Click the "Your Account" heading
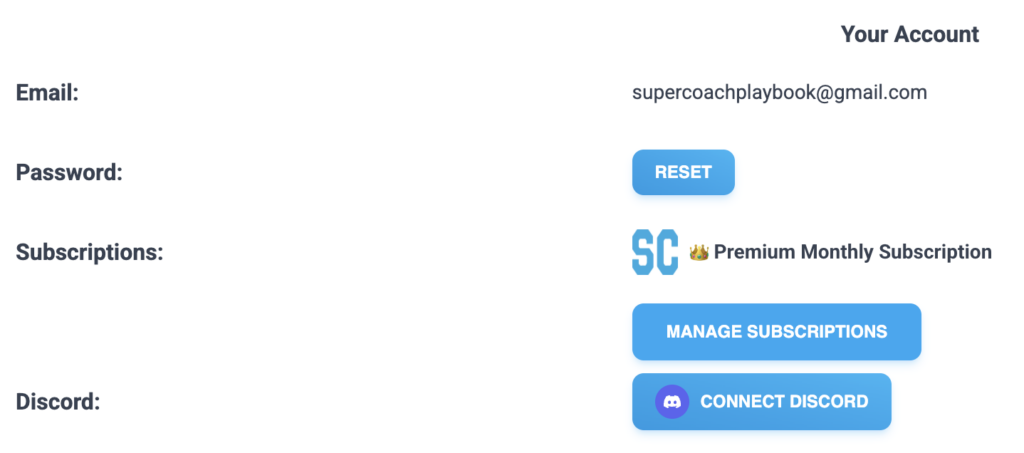This screenshot has width=1024, height=453. point(909,35)
